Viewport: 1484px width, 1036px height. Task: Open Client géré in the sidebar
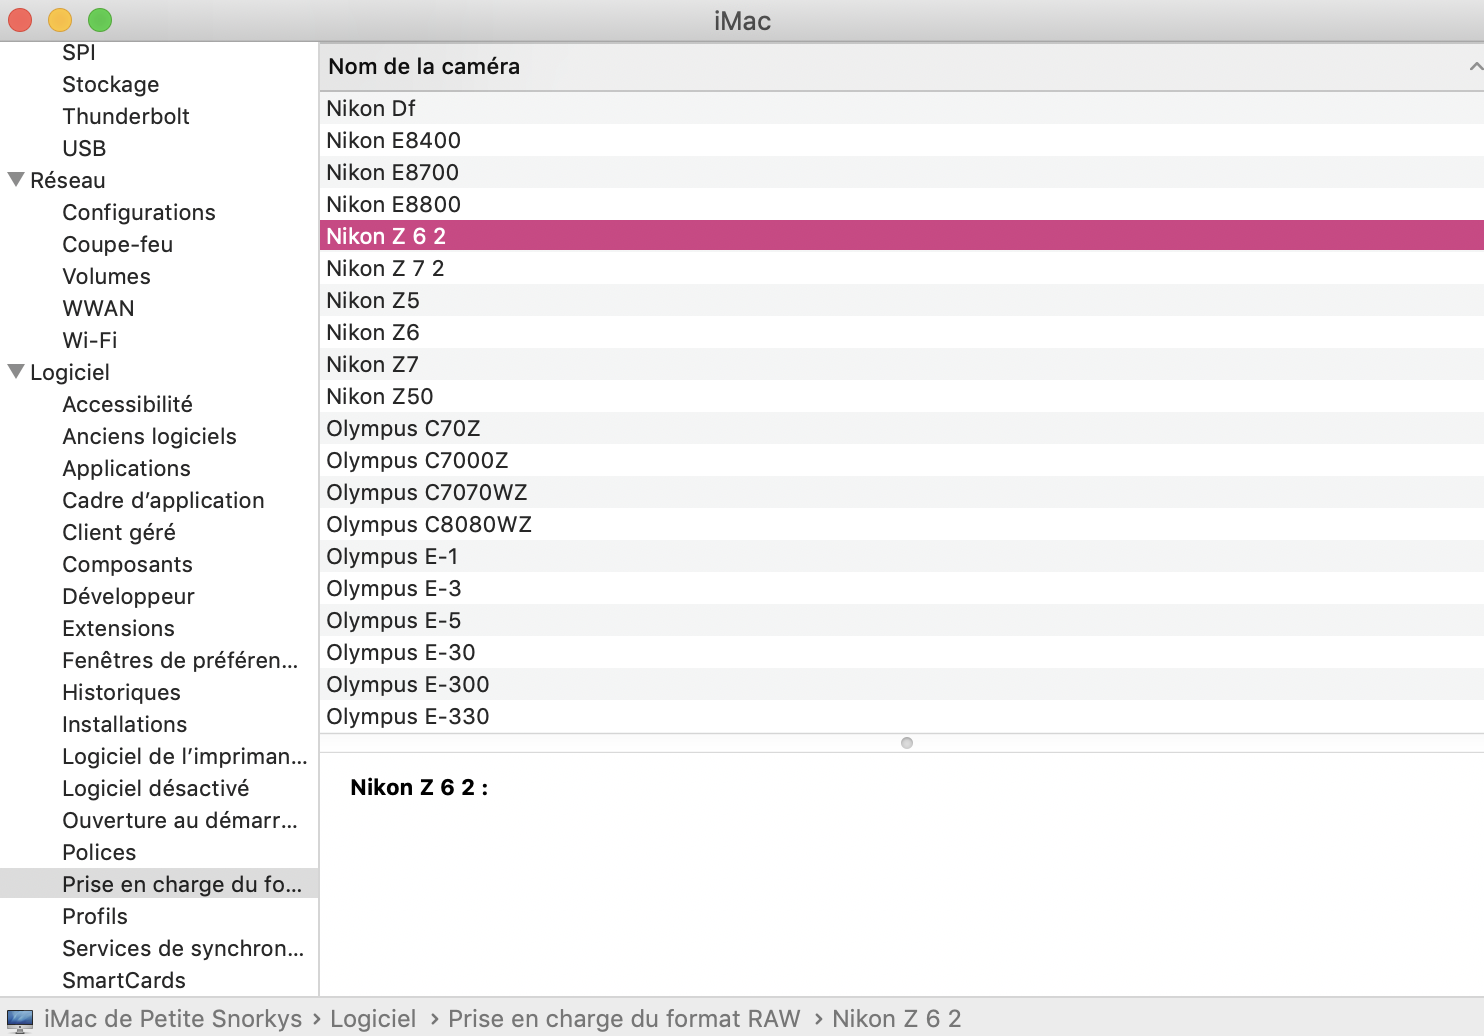119,532
